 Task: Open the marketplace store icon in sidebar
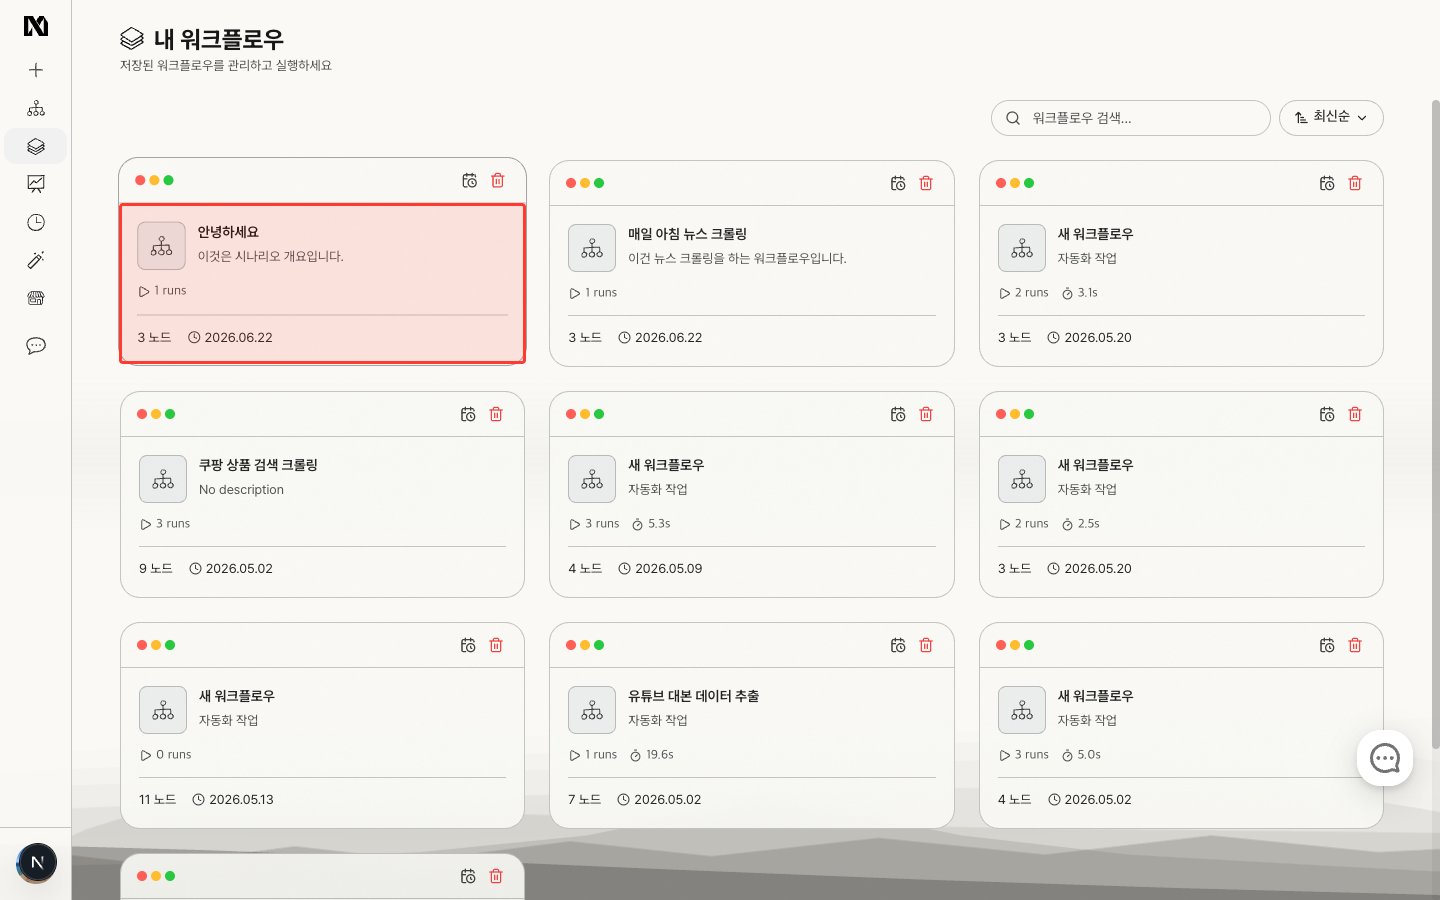pyautogui.click(x=36, y=298)
